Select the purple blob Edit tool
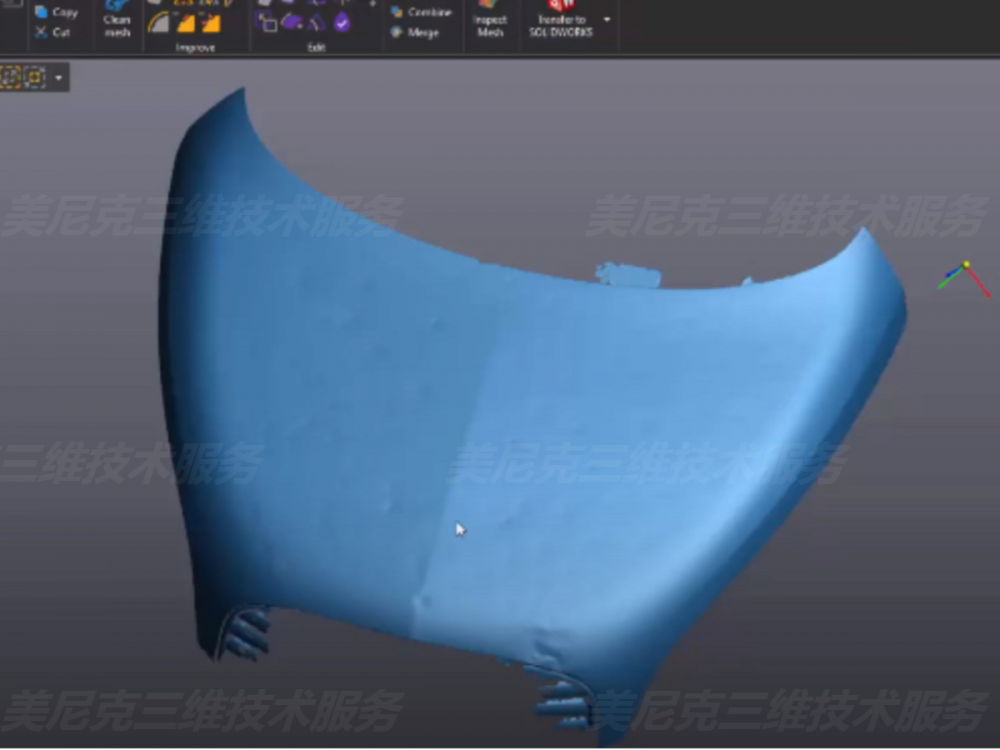Screen dimensions: 1000x750 [292, 22]
